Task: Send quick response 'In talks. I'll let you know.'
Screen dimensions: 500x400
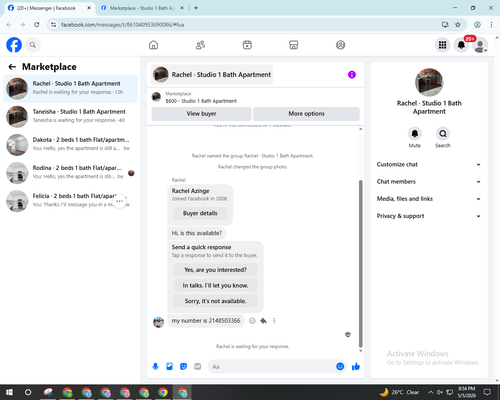Action: [215, 285]
